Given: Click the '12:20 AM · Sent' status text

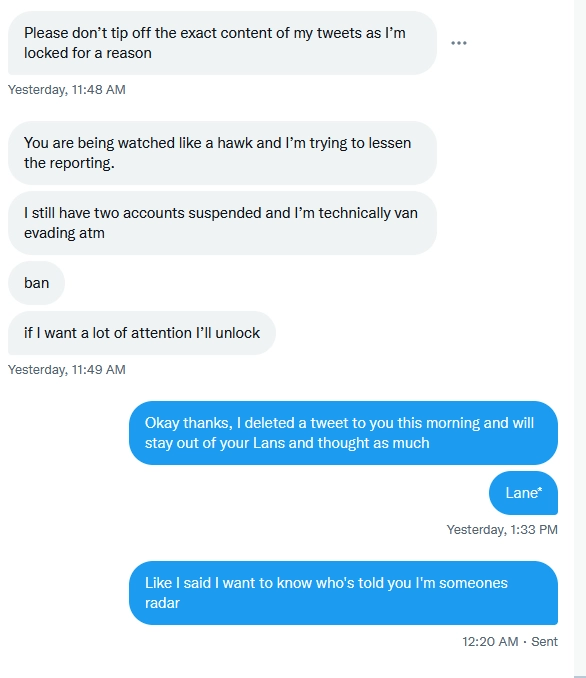Looking at the screenshot, I should click(x=510, y=642).
